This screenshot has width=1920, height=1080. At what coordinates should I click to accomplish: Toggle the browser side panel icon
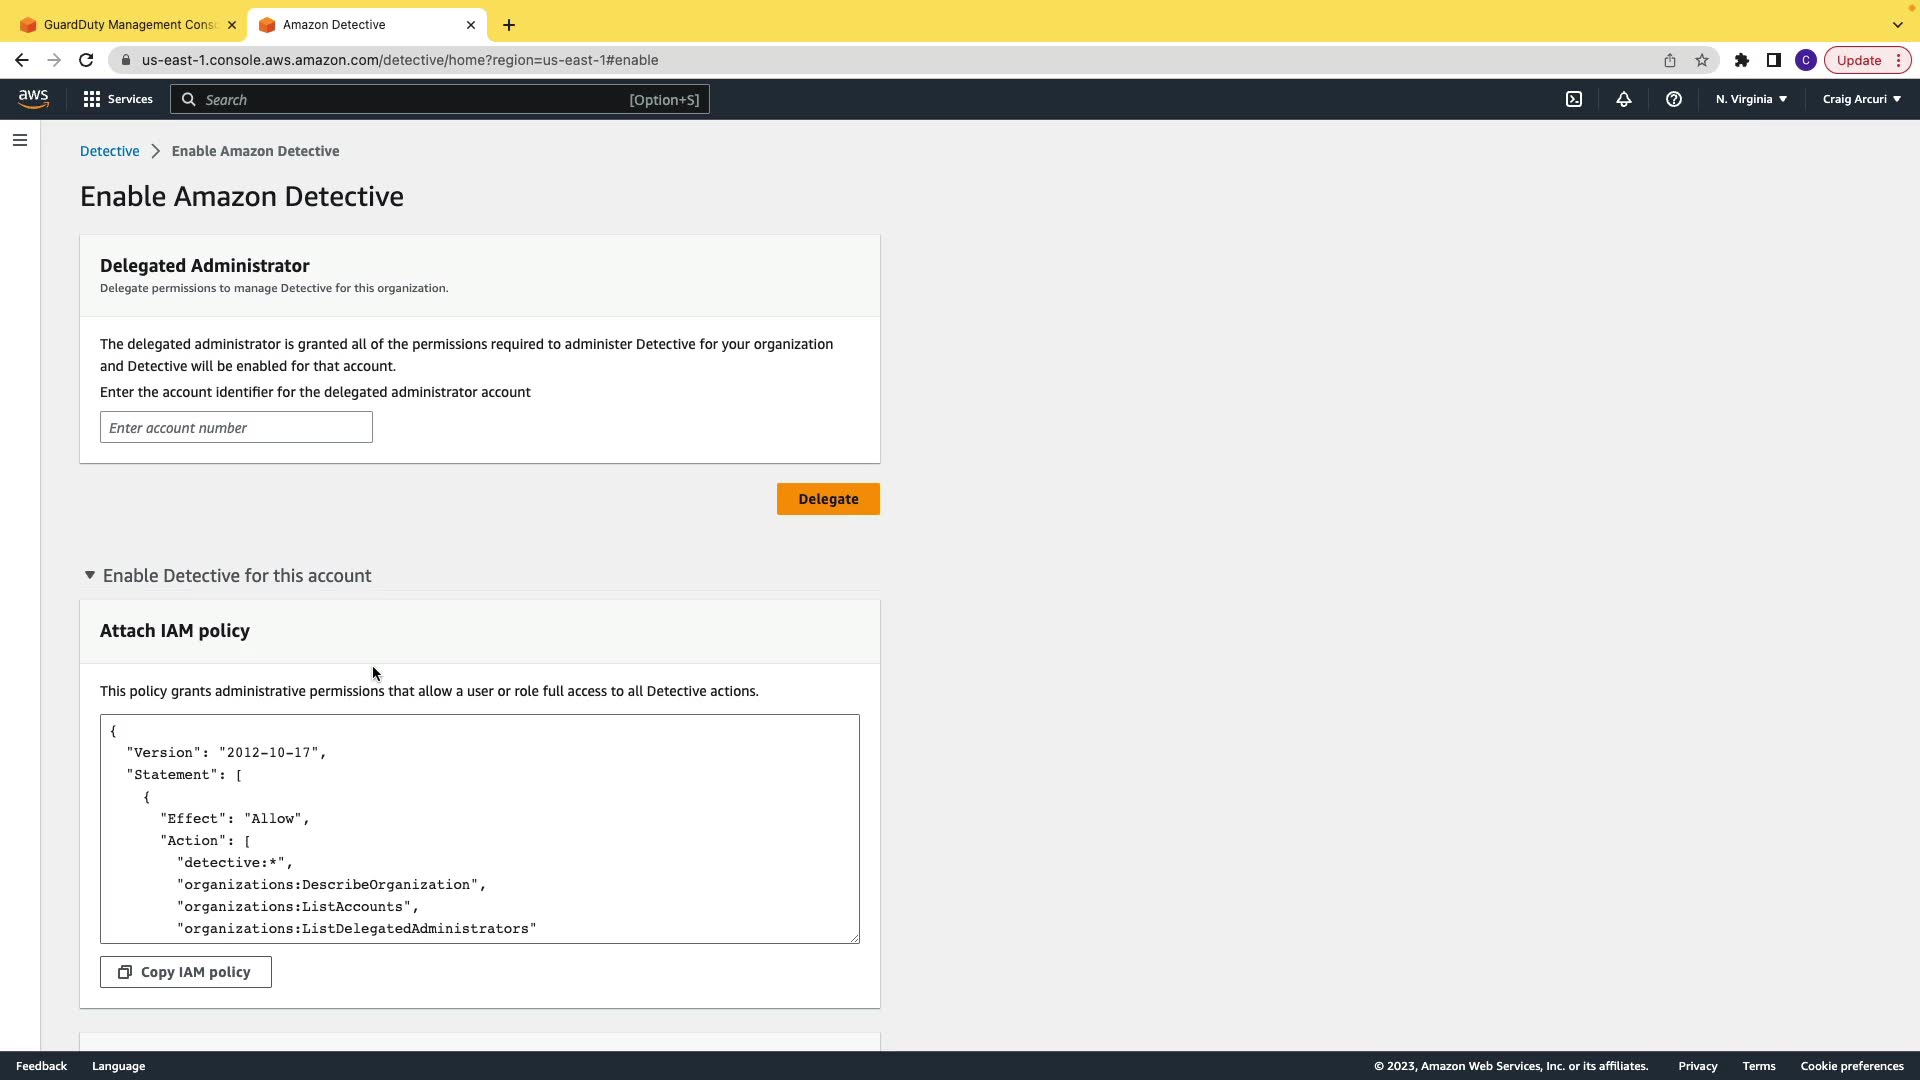click(1774, 60)
